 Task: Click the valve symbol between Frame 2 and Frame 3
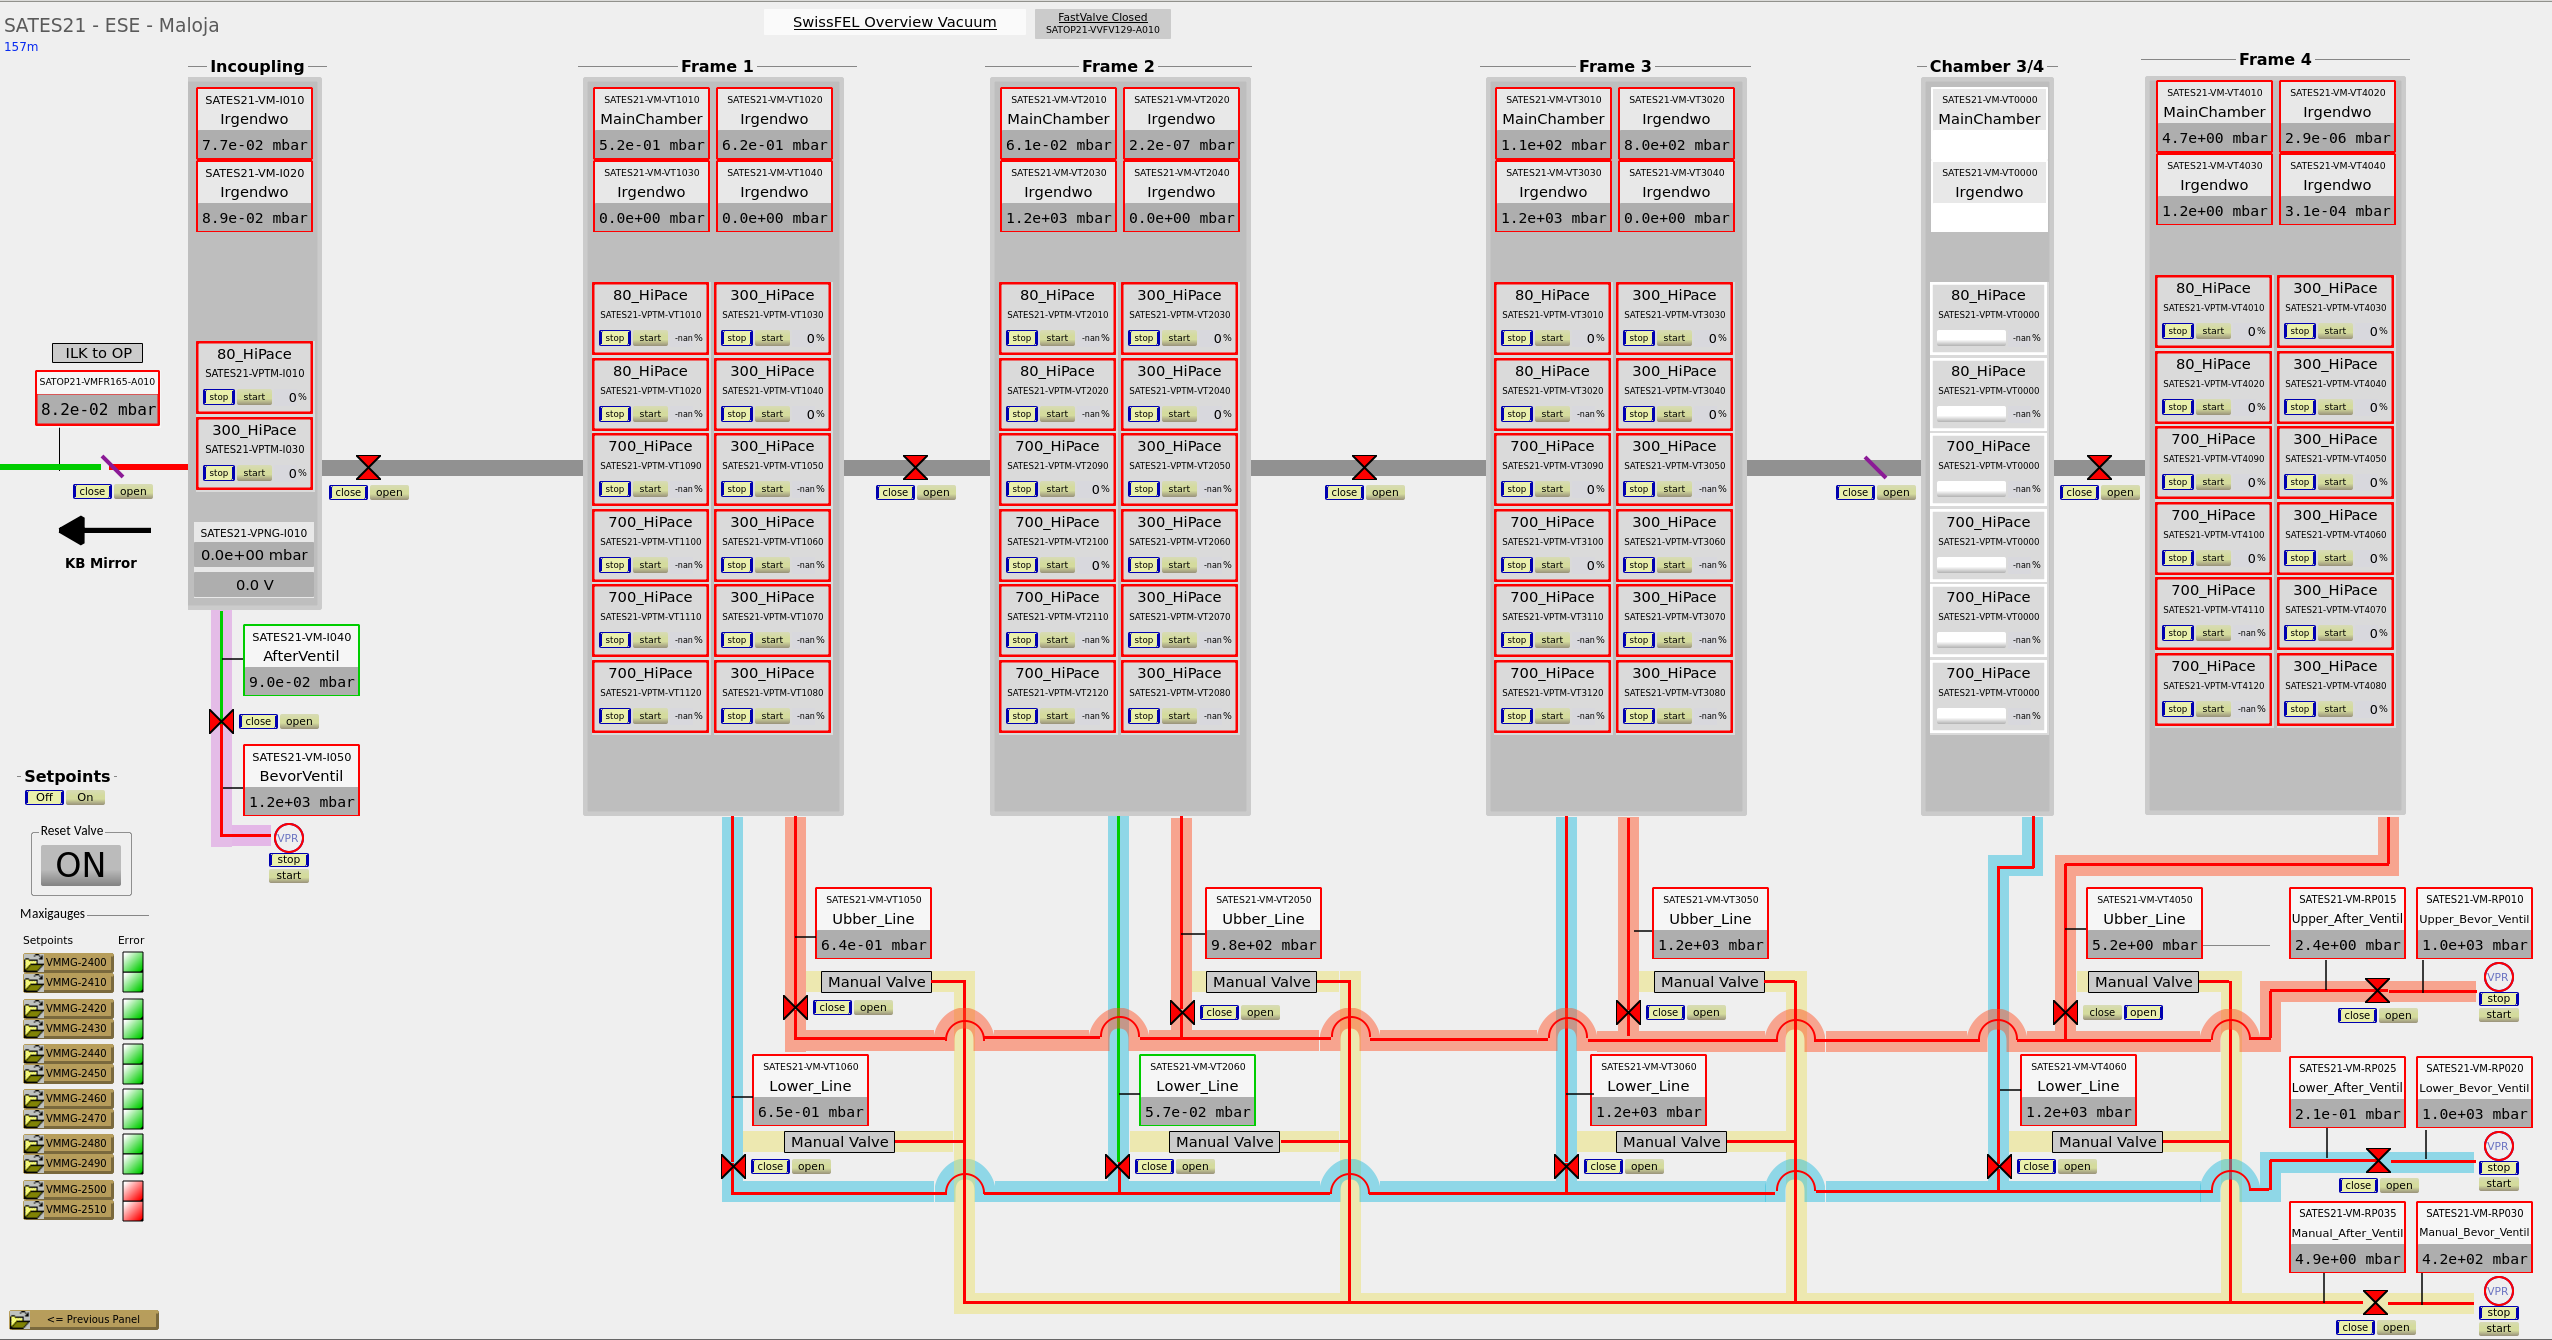(1364, 467)
